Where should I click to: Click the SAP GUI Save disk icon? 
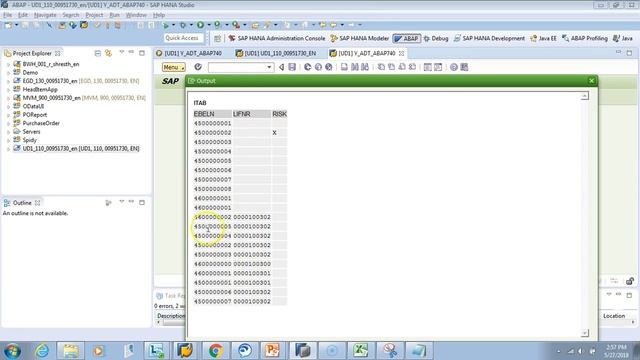pyautogui.click(x=292, y=67)
